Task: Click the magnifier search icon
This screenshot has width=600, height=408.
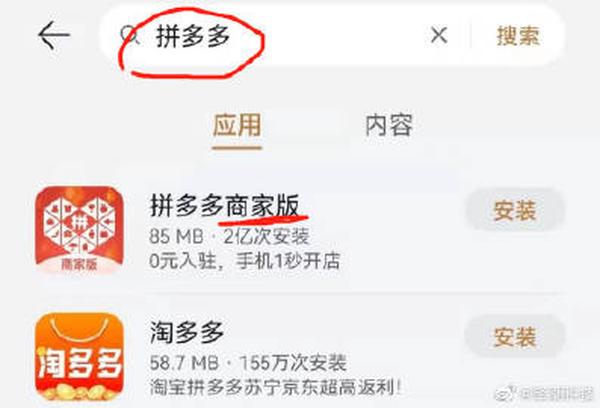Action: tap(130, 36)
